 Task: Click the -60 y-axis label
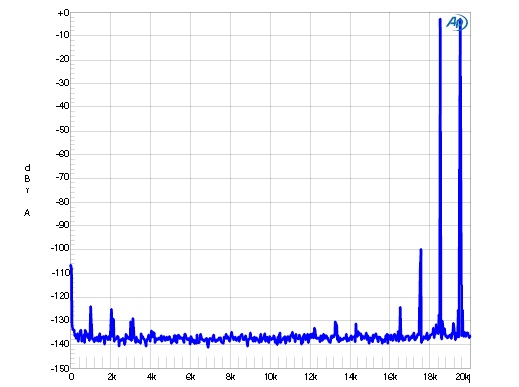(62, 154)
